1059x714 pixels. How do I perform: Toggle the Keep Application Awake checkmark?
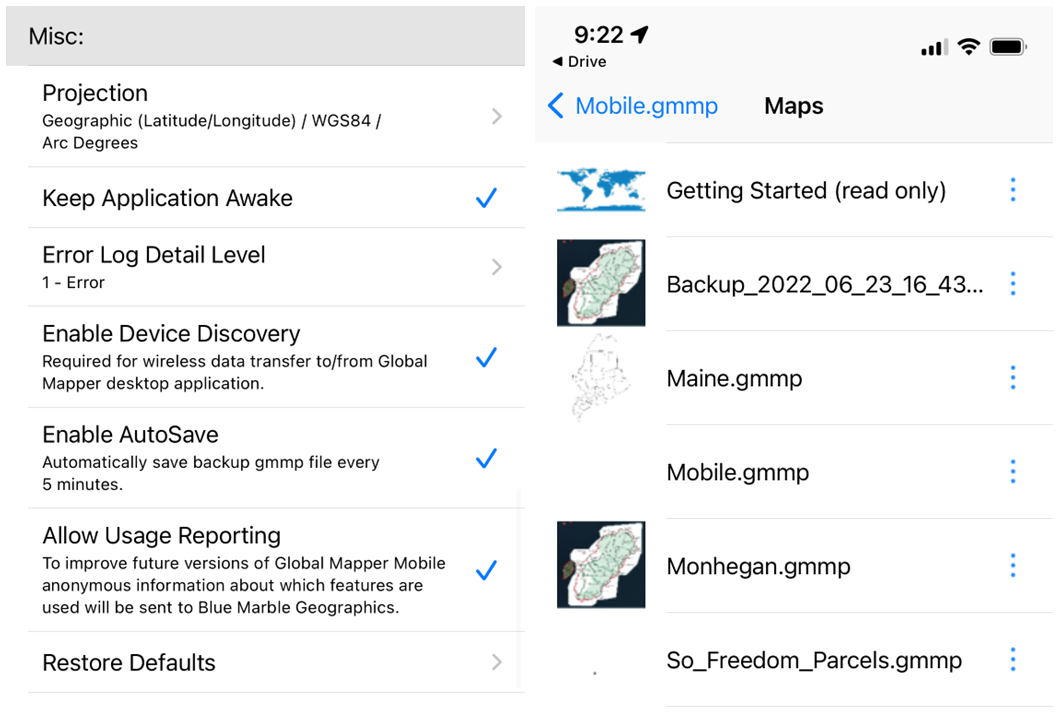tap(486, 198)
